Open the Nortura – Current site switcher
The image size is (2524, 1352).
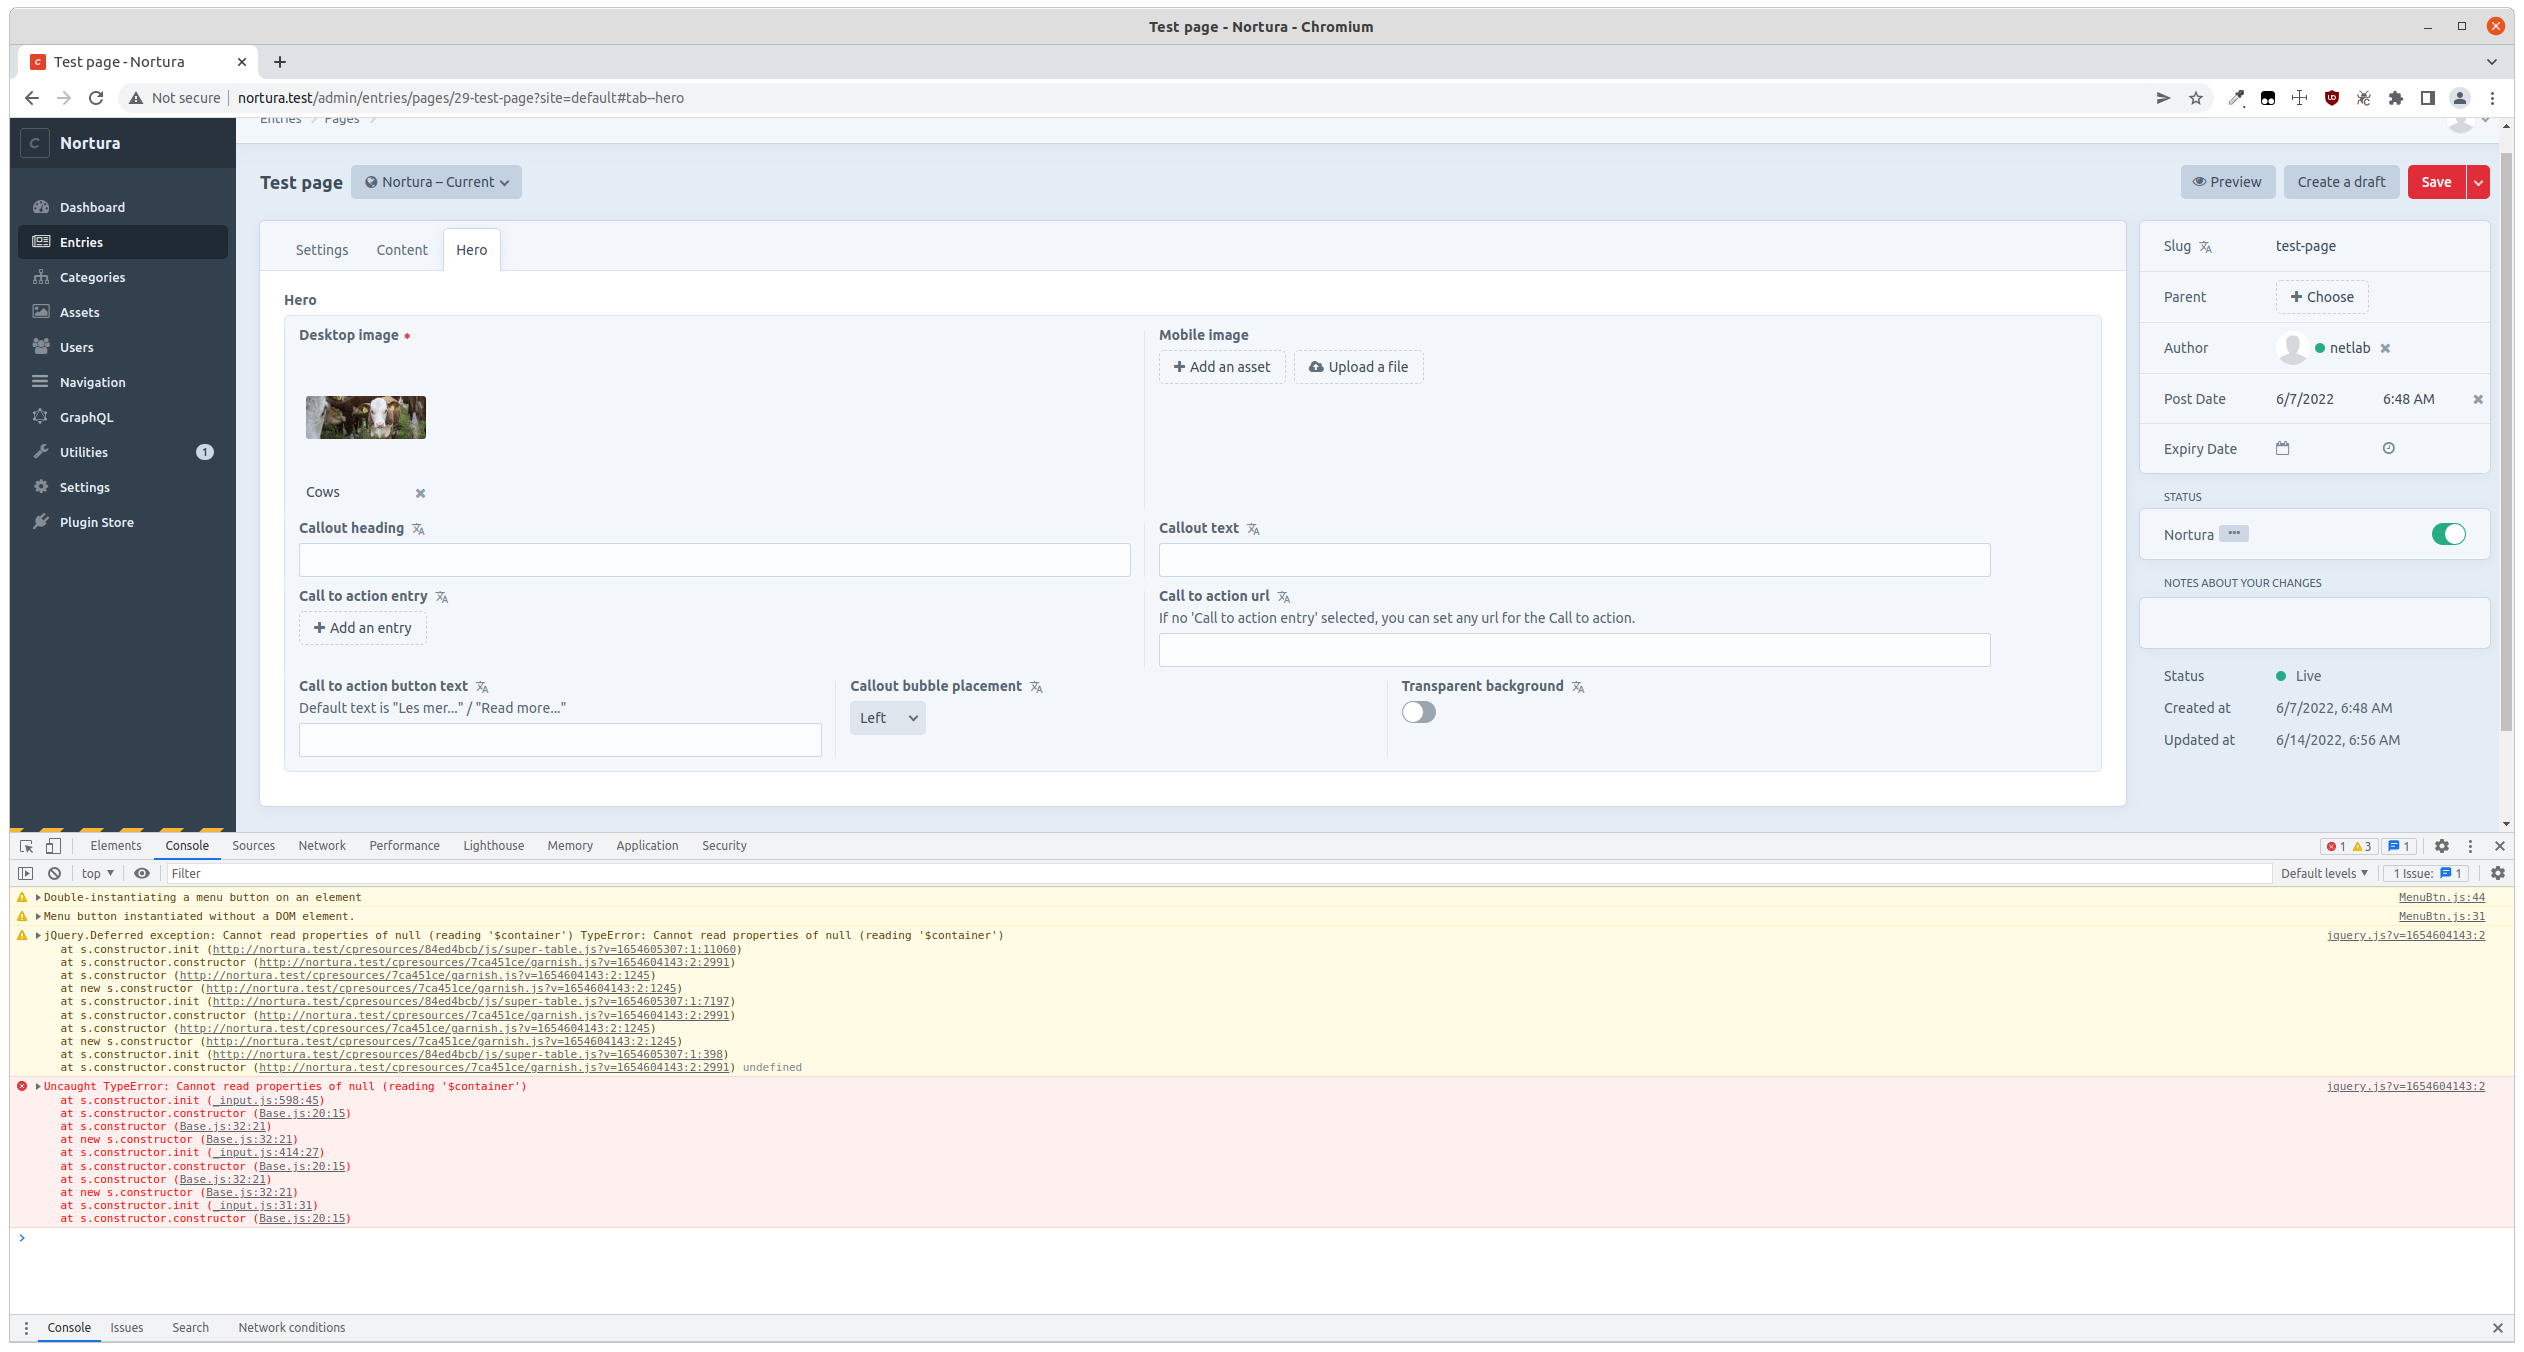point(436,182)
